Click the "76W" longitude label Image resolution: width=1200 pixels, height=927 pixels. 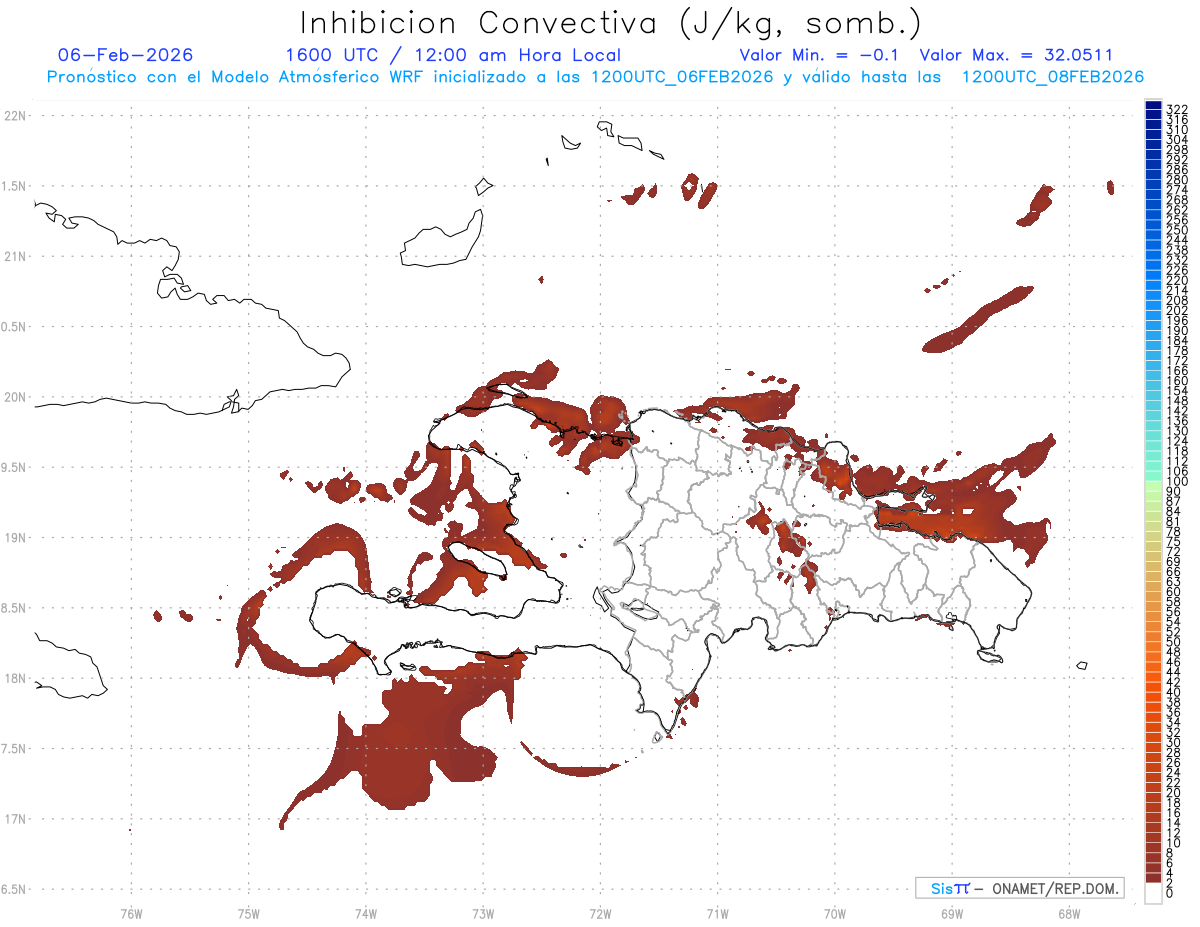pos(131,912)
